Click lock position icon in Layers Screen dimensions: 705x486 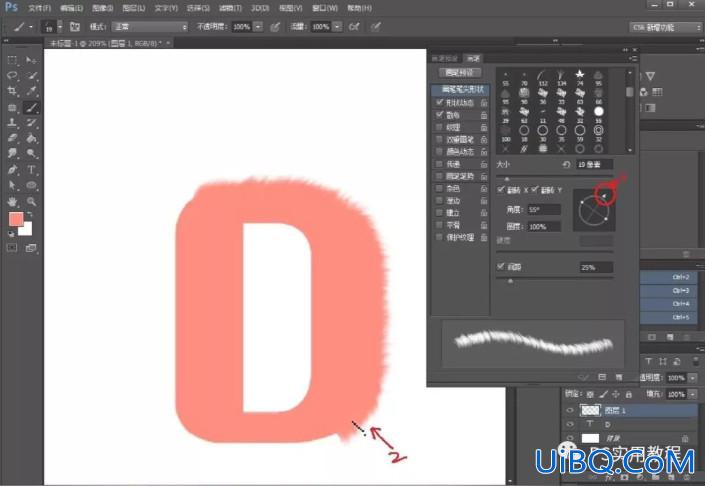(x=616, y=394)
